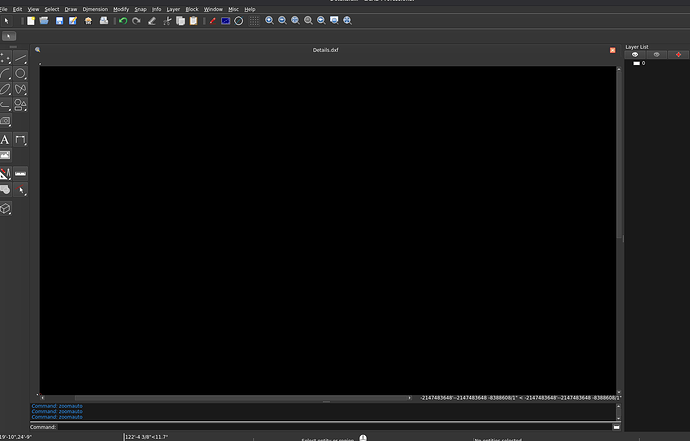The height and width of the screenshot is (441, 690).
Task: Toggle the grid display dotted icon
Action: (254, 21)
